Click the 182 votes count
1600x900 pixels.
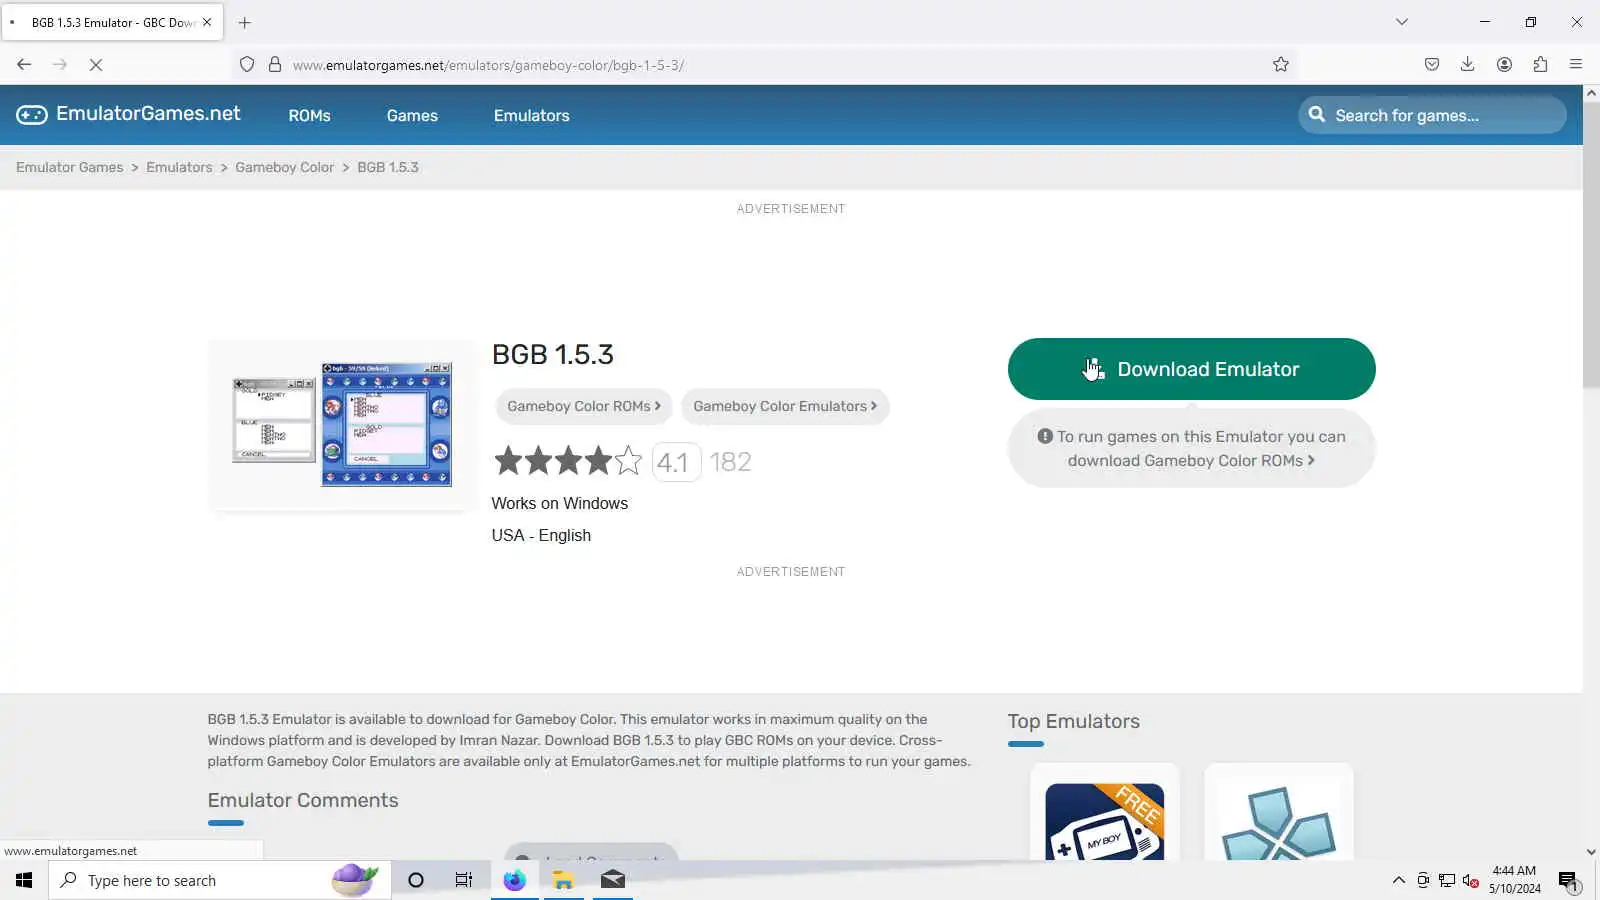pyautogui.click(x=730, y=462)
